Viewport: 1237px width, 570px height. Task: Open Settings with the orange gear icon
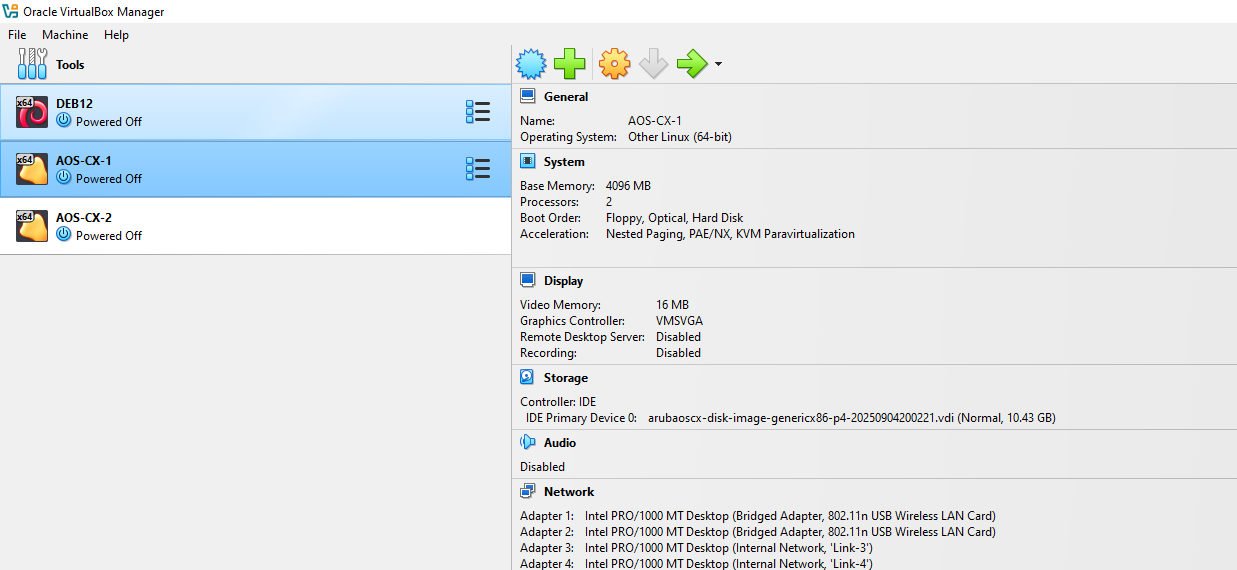point(614,65)
